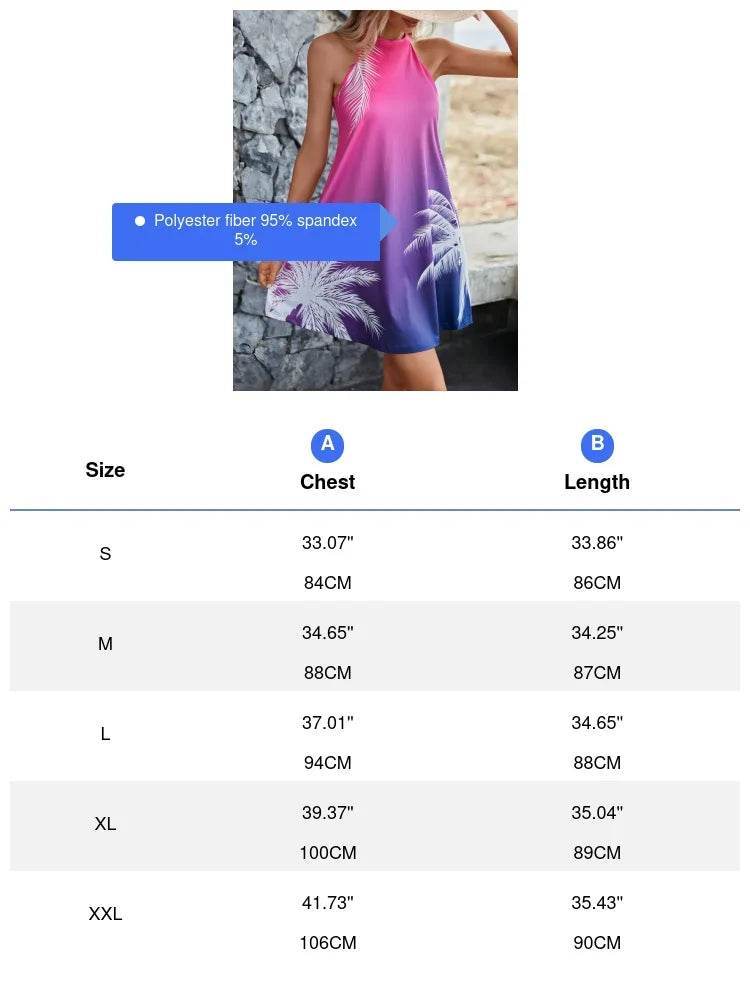Select the Length column header
750x1000 pixels.
click(597, 482)
